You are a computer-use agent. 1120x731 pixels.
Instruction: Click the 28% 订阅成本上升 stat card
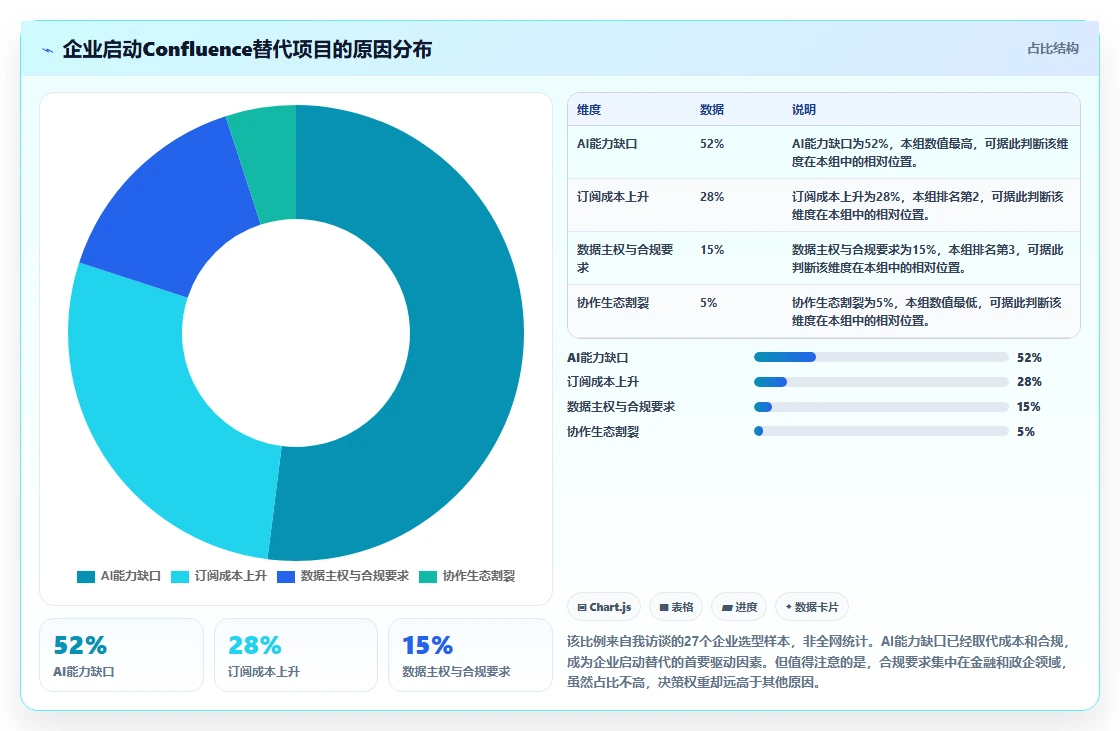(296, 655)
